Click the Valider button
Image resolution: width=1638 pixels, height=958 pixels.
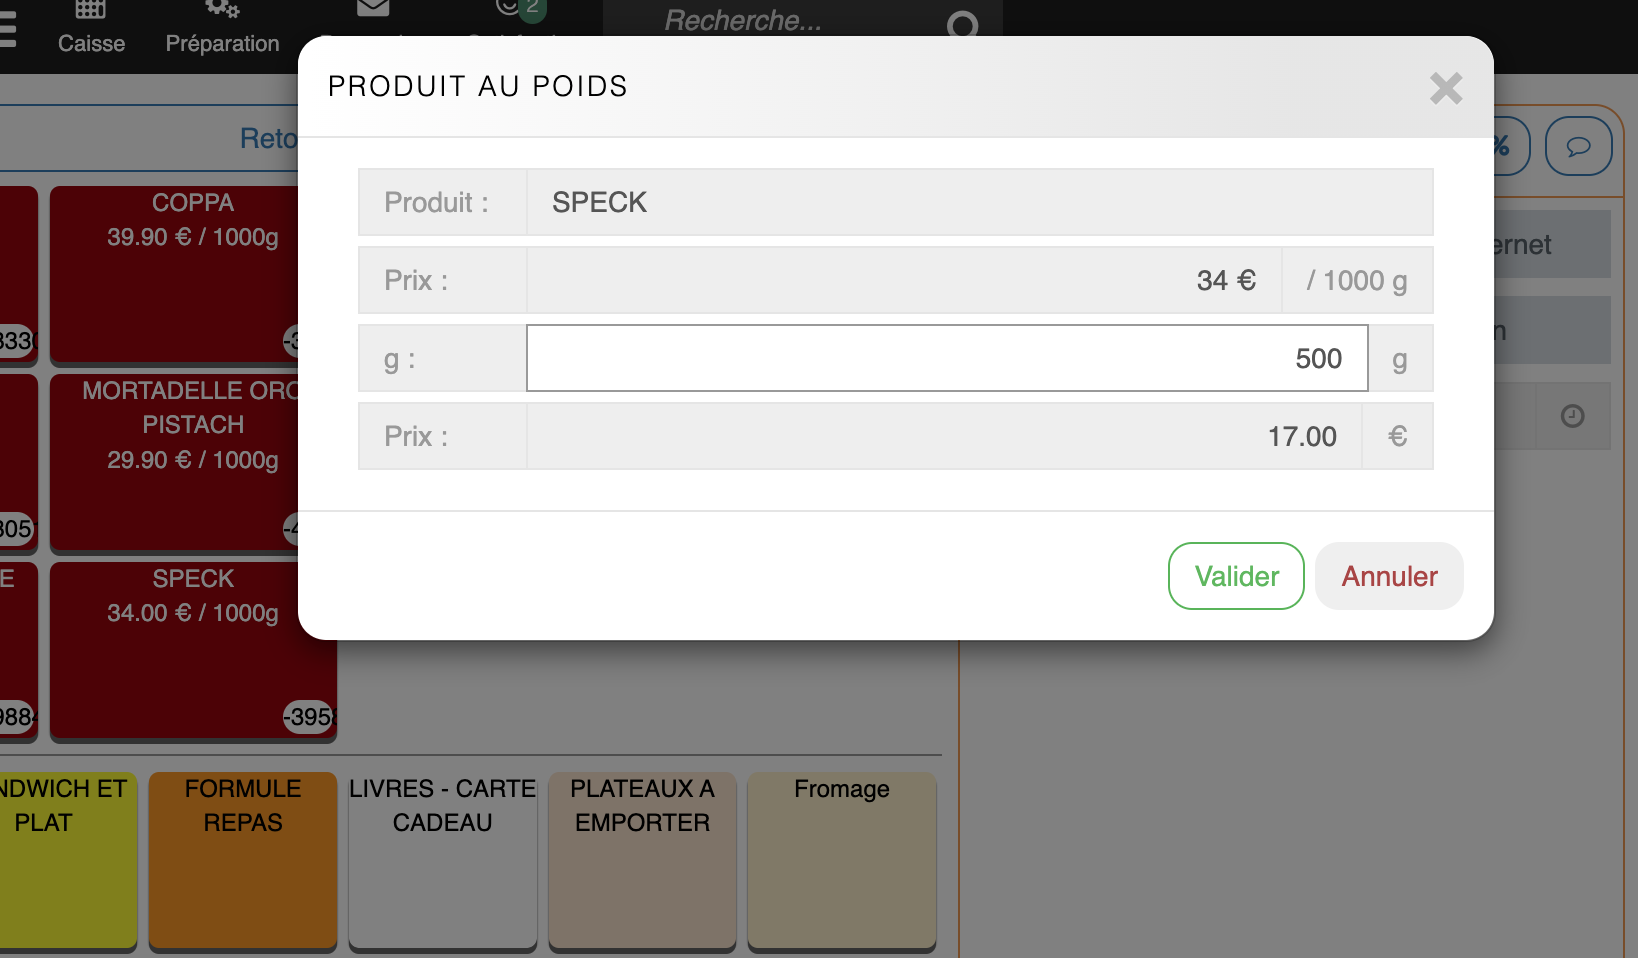1236,576
